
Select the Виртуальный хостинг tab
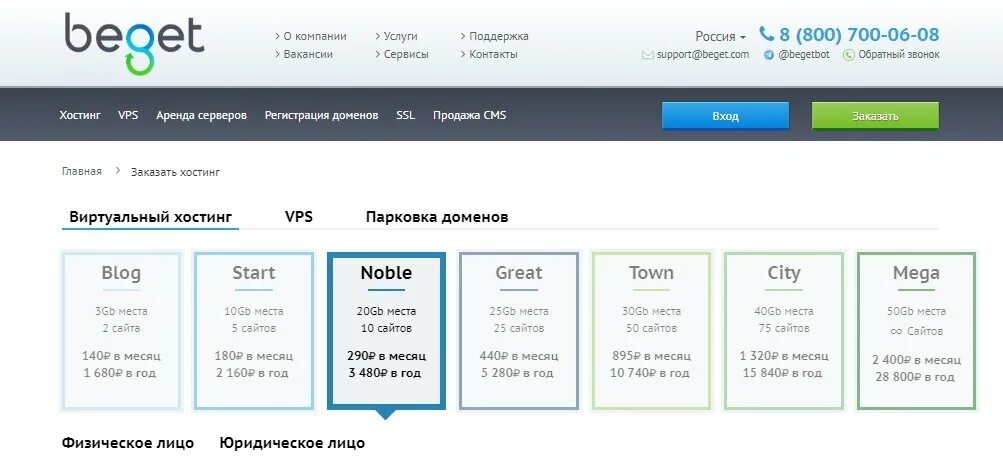point(150,217)
